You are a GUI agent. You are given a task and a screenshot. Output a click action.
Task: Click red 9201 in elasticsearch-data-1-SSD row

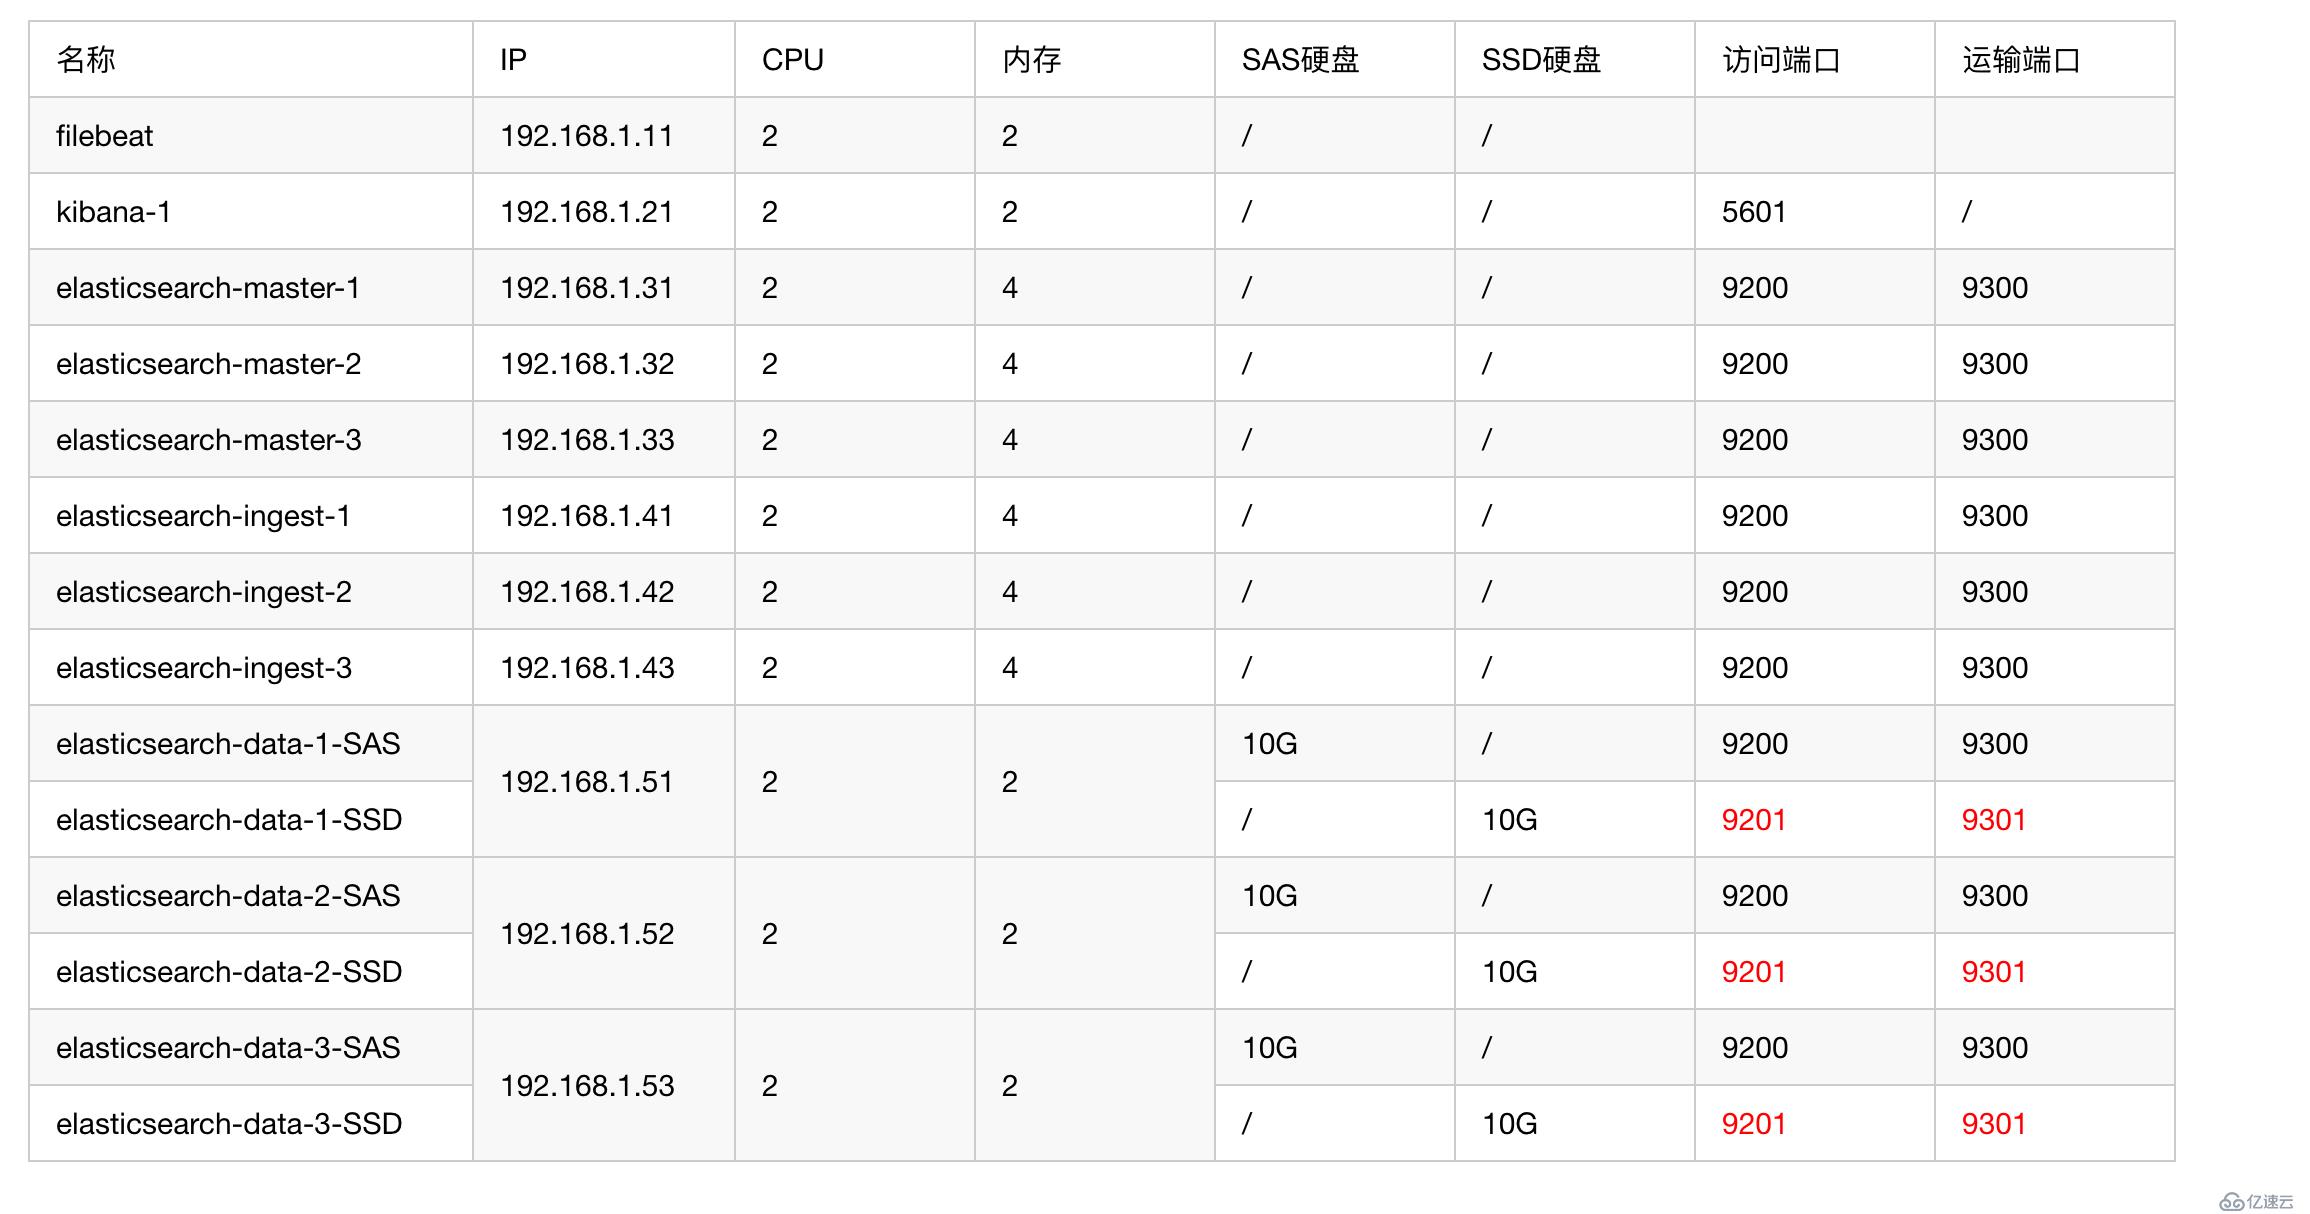[x=1754, y=820]
